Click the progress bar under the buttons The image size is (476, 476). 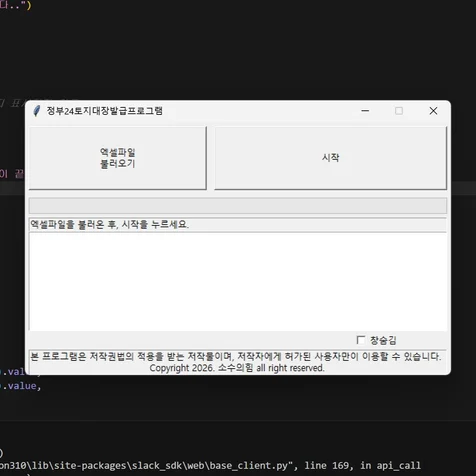point(238,205)
